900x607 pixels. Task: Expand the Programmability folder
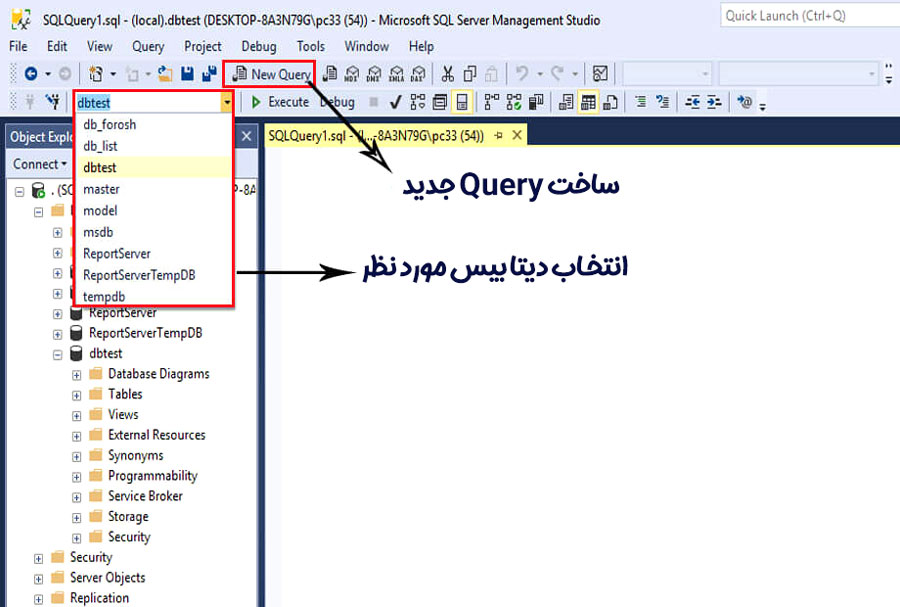76,477
